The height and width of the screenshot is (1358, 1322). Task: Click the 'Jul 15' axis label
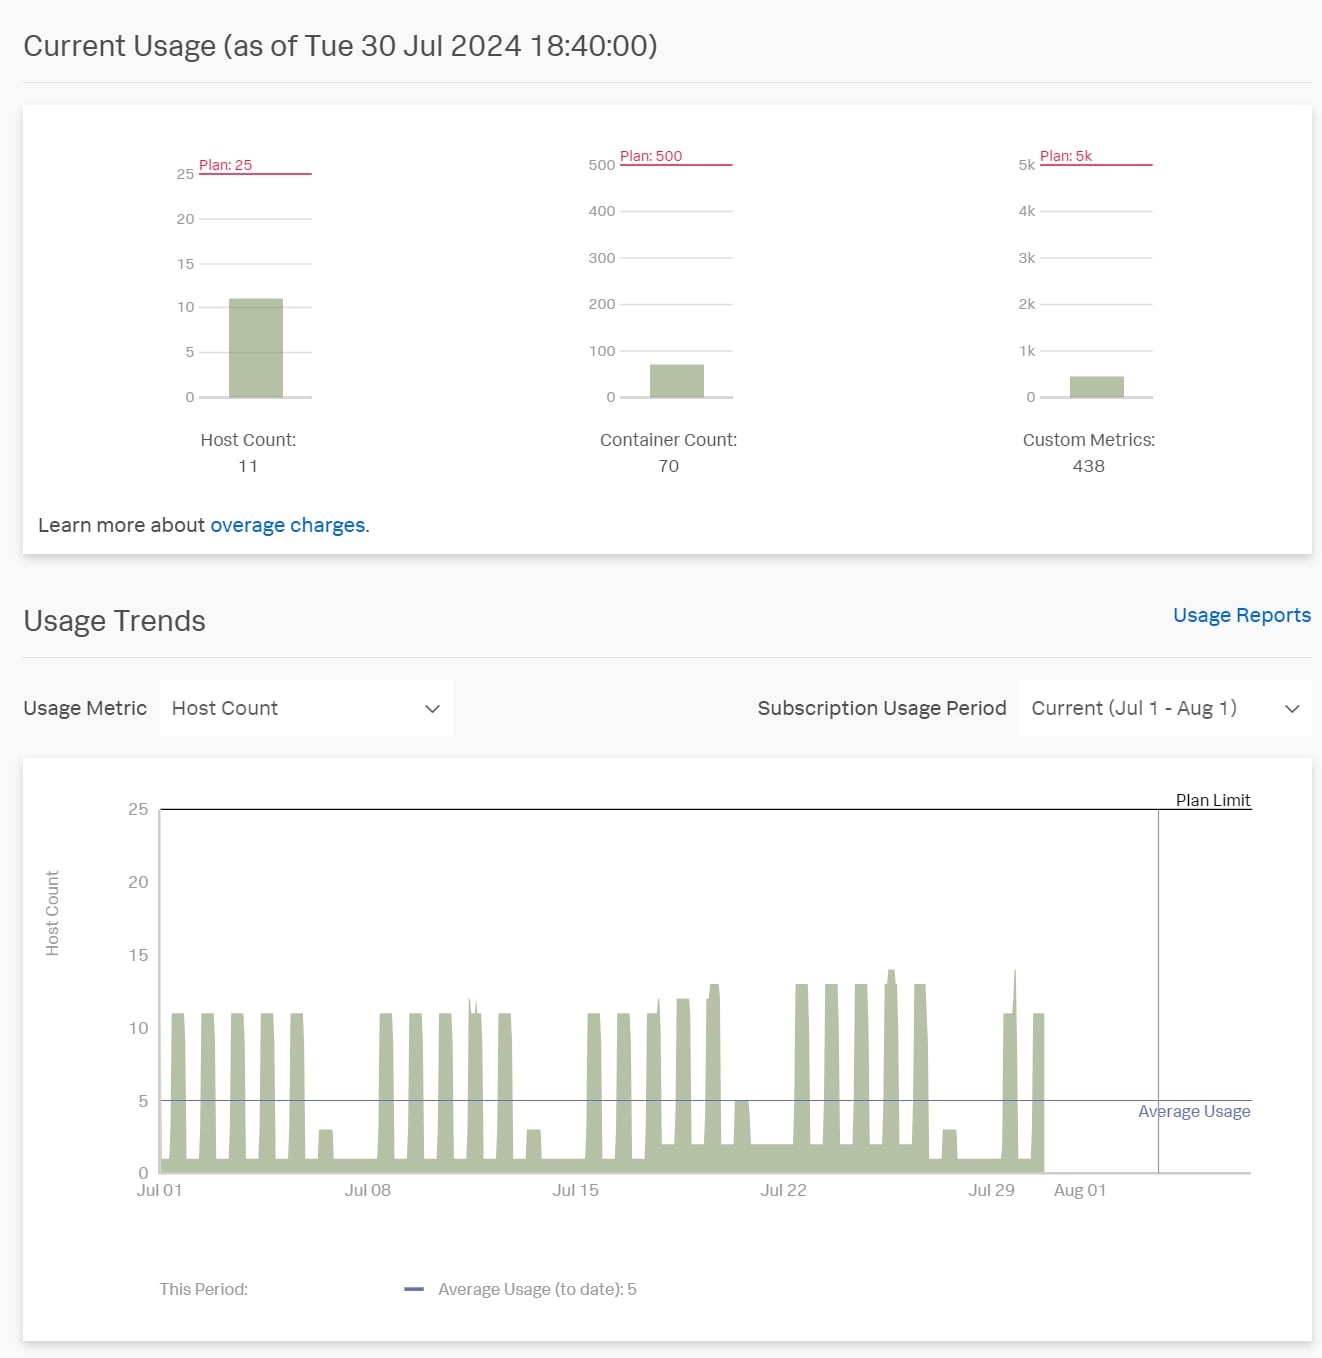[x=575, y=1190]
